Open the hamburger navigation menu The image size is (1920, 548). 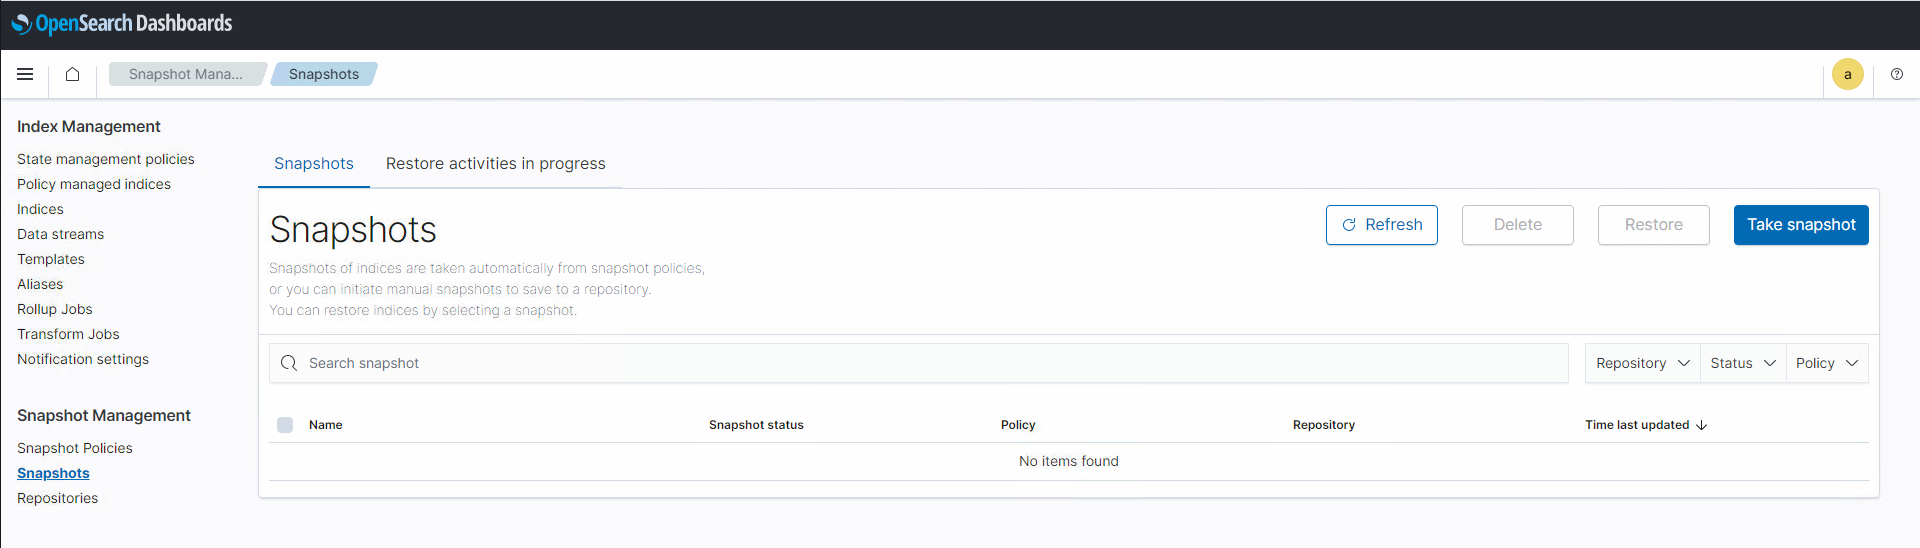[x=25, y=74]
